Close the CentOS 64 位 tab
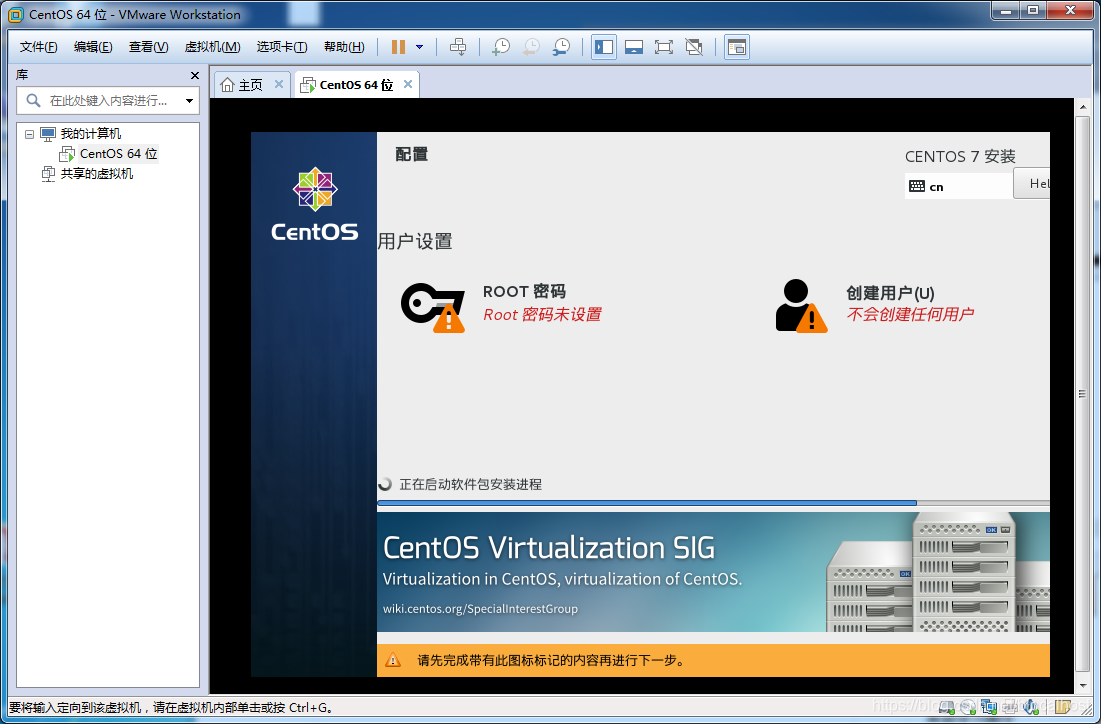This screenshot has width=1101, height=724. [408, 84]
